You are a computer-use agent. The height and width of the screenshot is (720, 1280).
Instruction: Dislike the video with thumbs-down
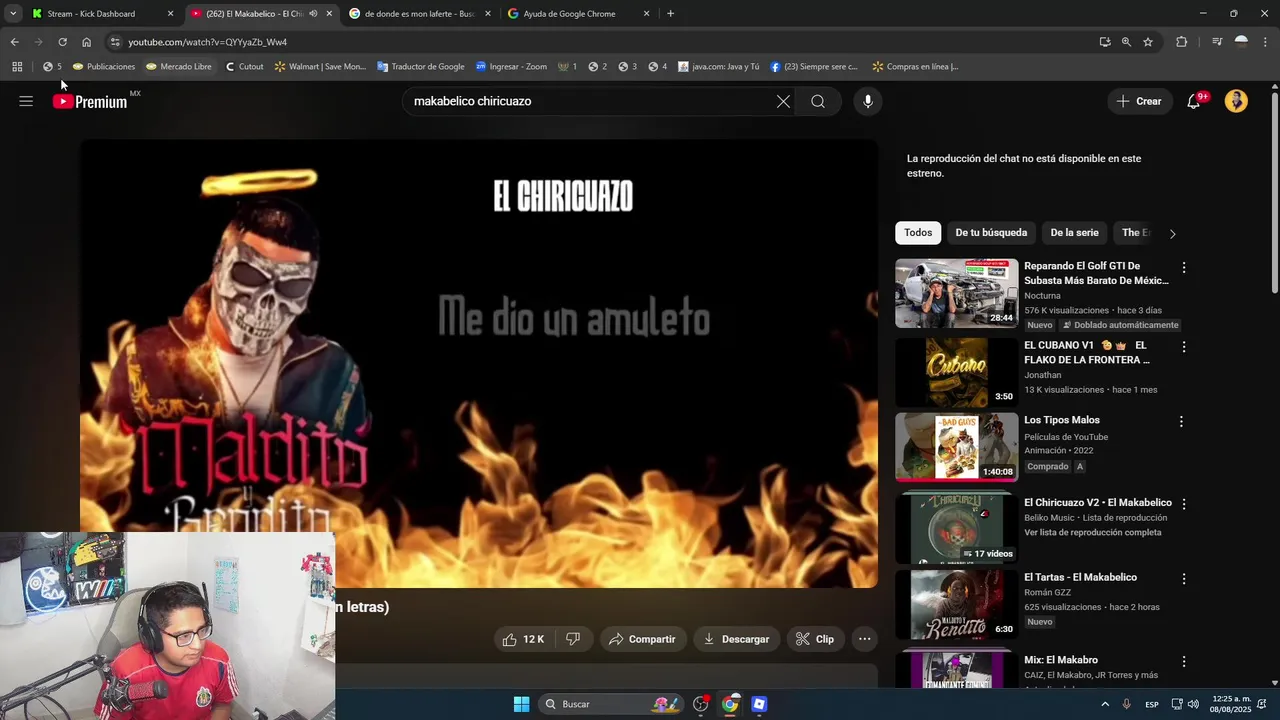point(573,639)
